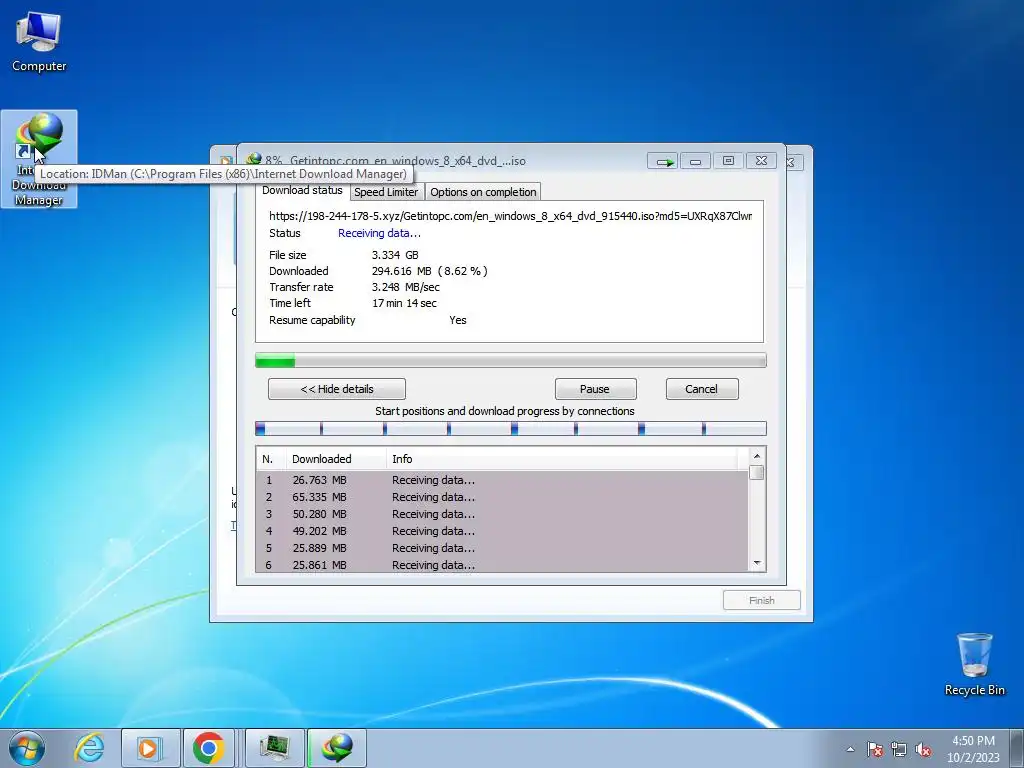Select the Internet Download Manager taskbar button
Viewport: 1024px width, 768px height.
tap(337, 748)
